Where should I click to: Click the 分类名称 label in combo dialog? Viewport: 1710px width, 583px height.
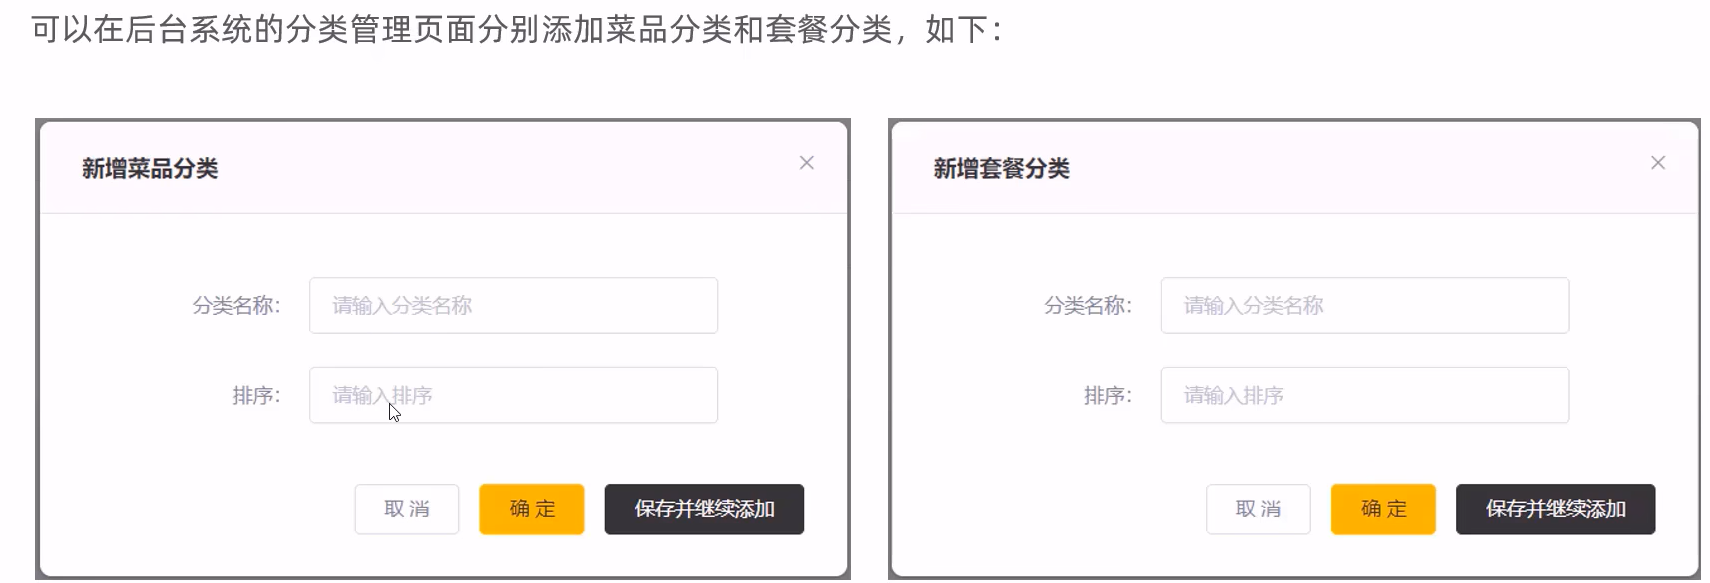(1090, 305)
